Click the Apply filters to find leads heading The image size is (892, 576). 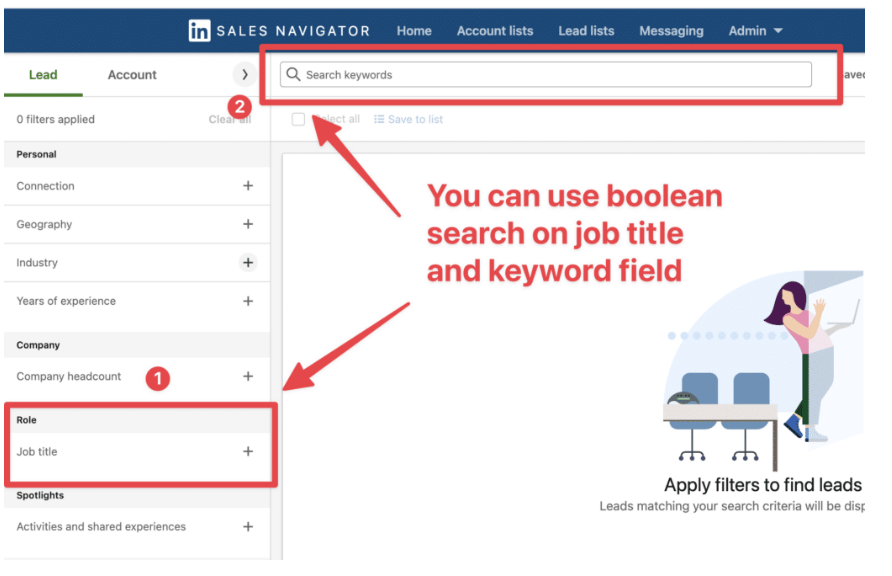tap(763, 485)
